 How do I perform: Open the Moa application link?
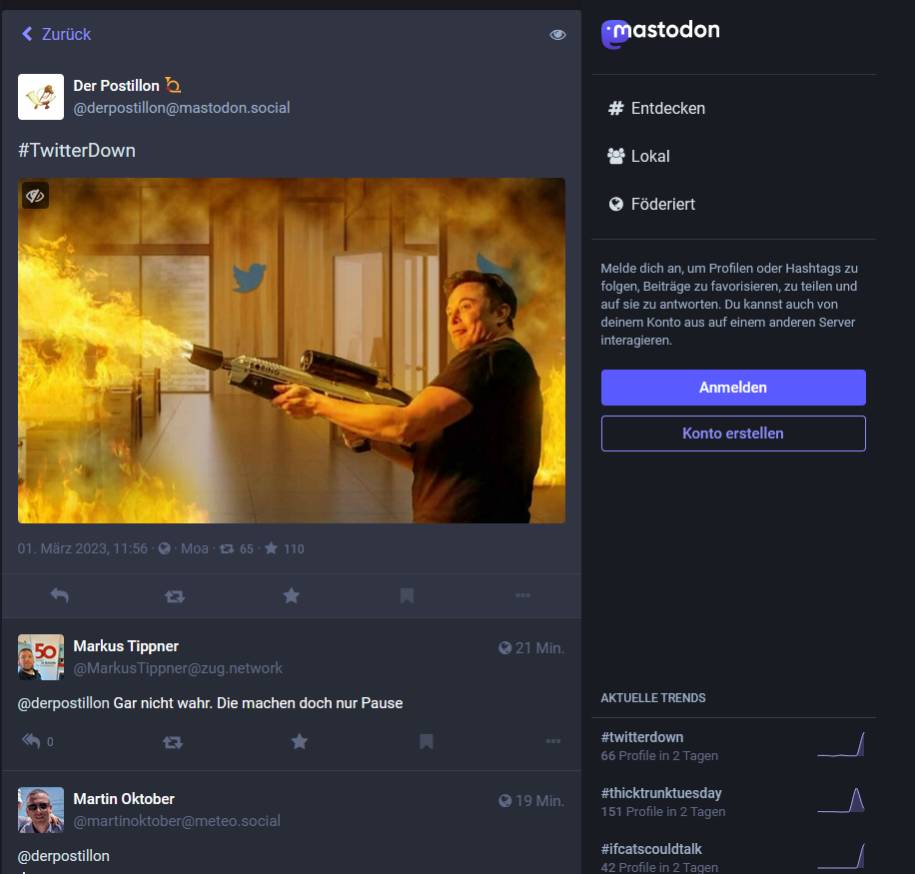(x=194, y=548)
